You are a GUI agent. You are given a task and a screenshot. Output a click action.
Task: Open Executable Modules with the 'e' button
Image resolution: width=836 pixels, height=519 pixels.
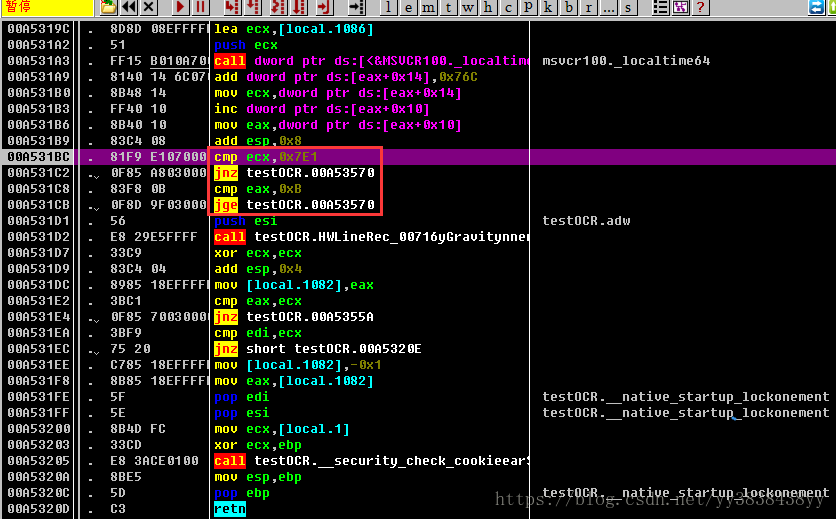(408, 7)
